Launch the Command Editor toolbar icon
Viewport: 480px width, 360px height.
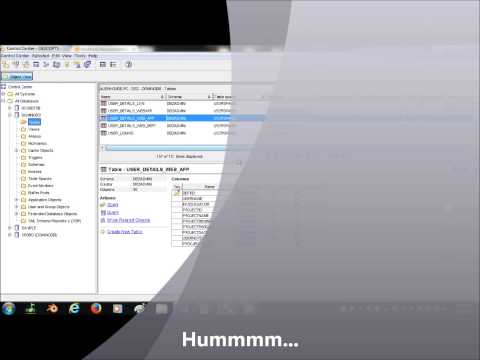pyautogui.click(x=36, y=64)
